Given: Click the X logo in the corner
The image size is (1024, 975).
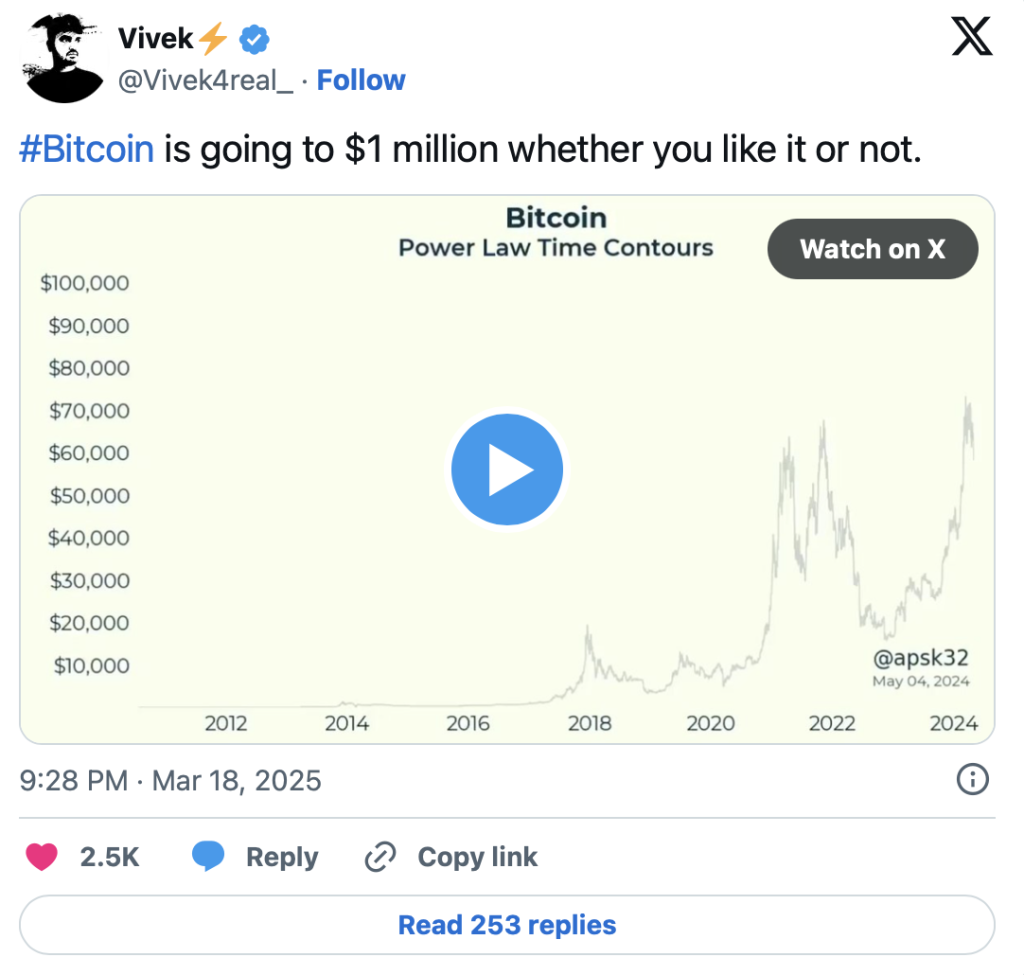Looking at the screenshot, I should click(x=971, y=39).
